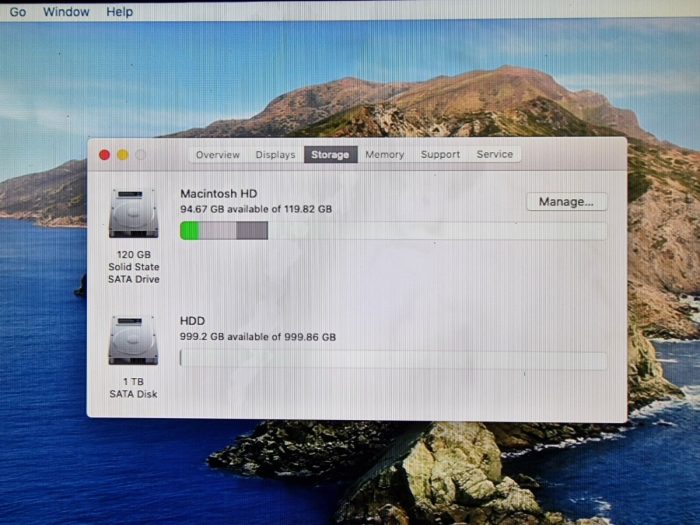The width and height of the screenshot is (700, 525).
Task: Minimize the window with the yellow button
Action: (x=122, y=155)
